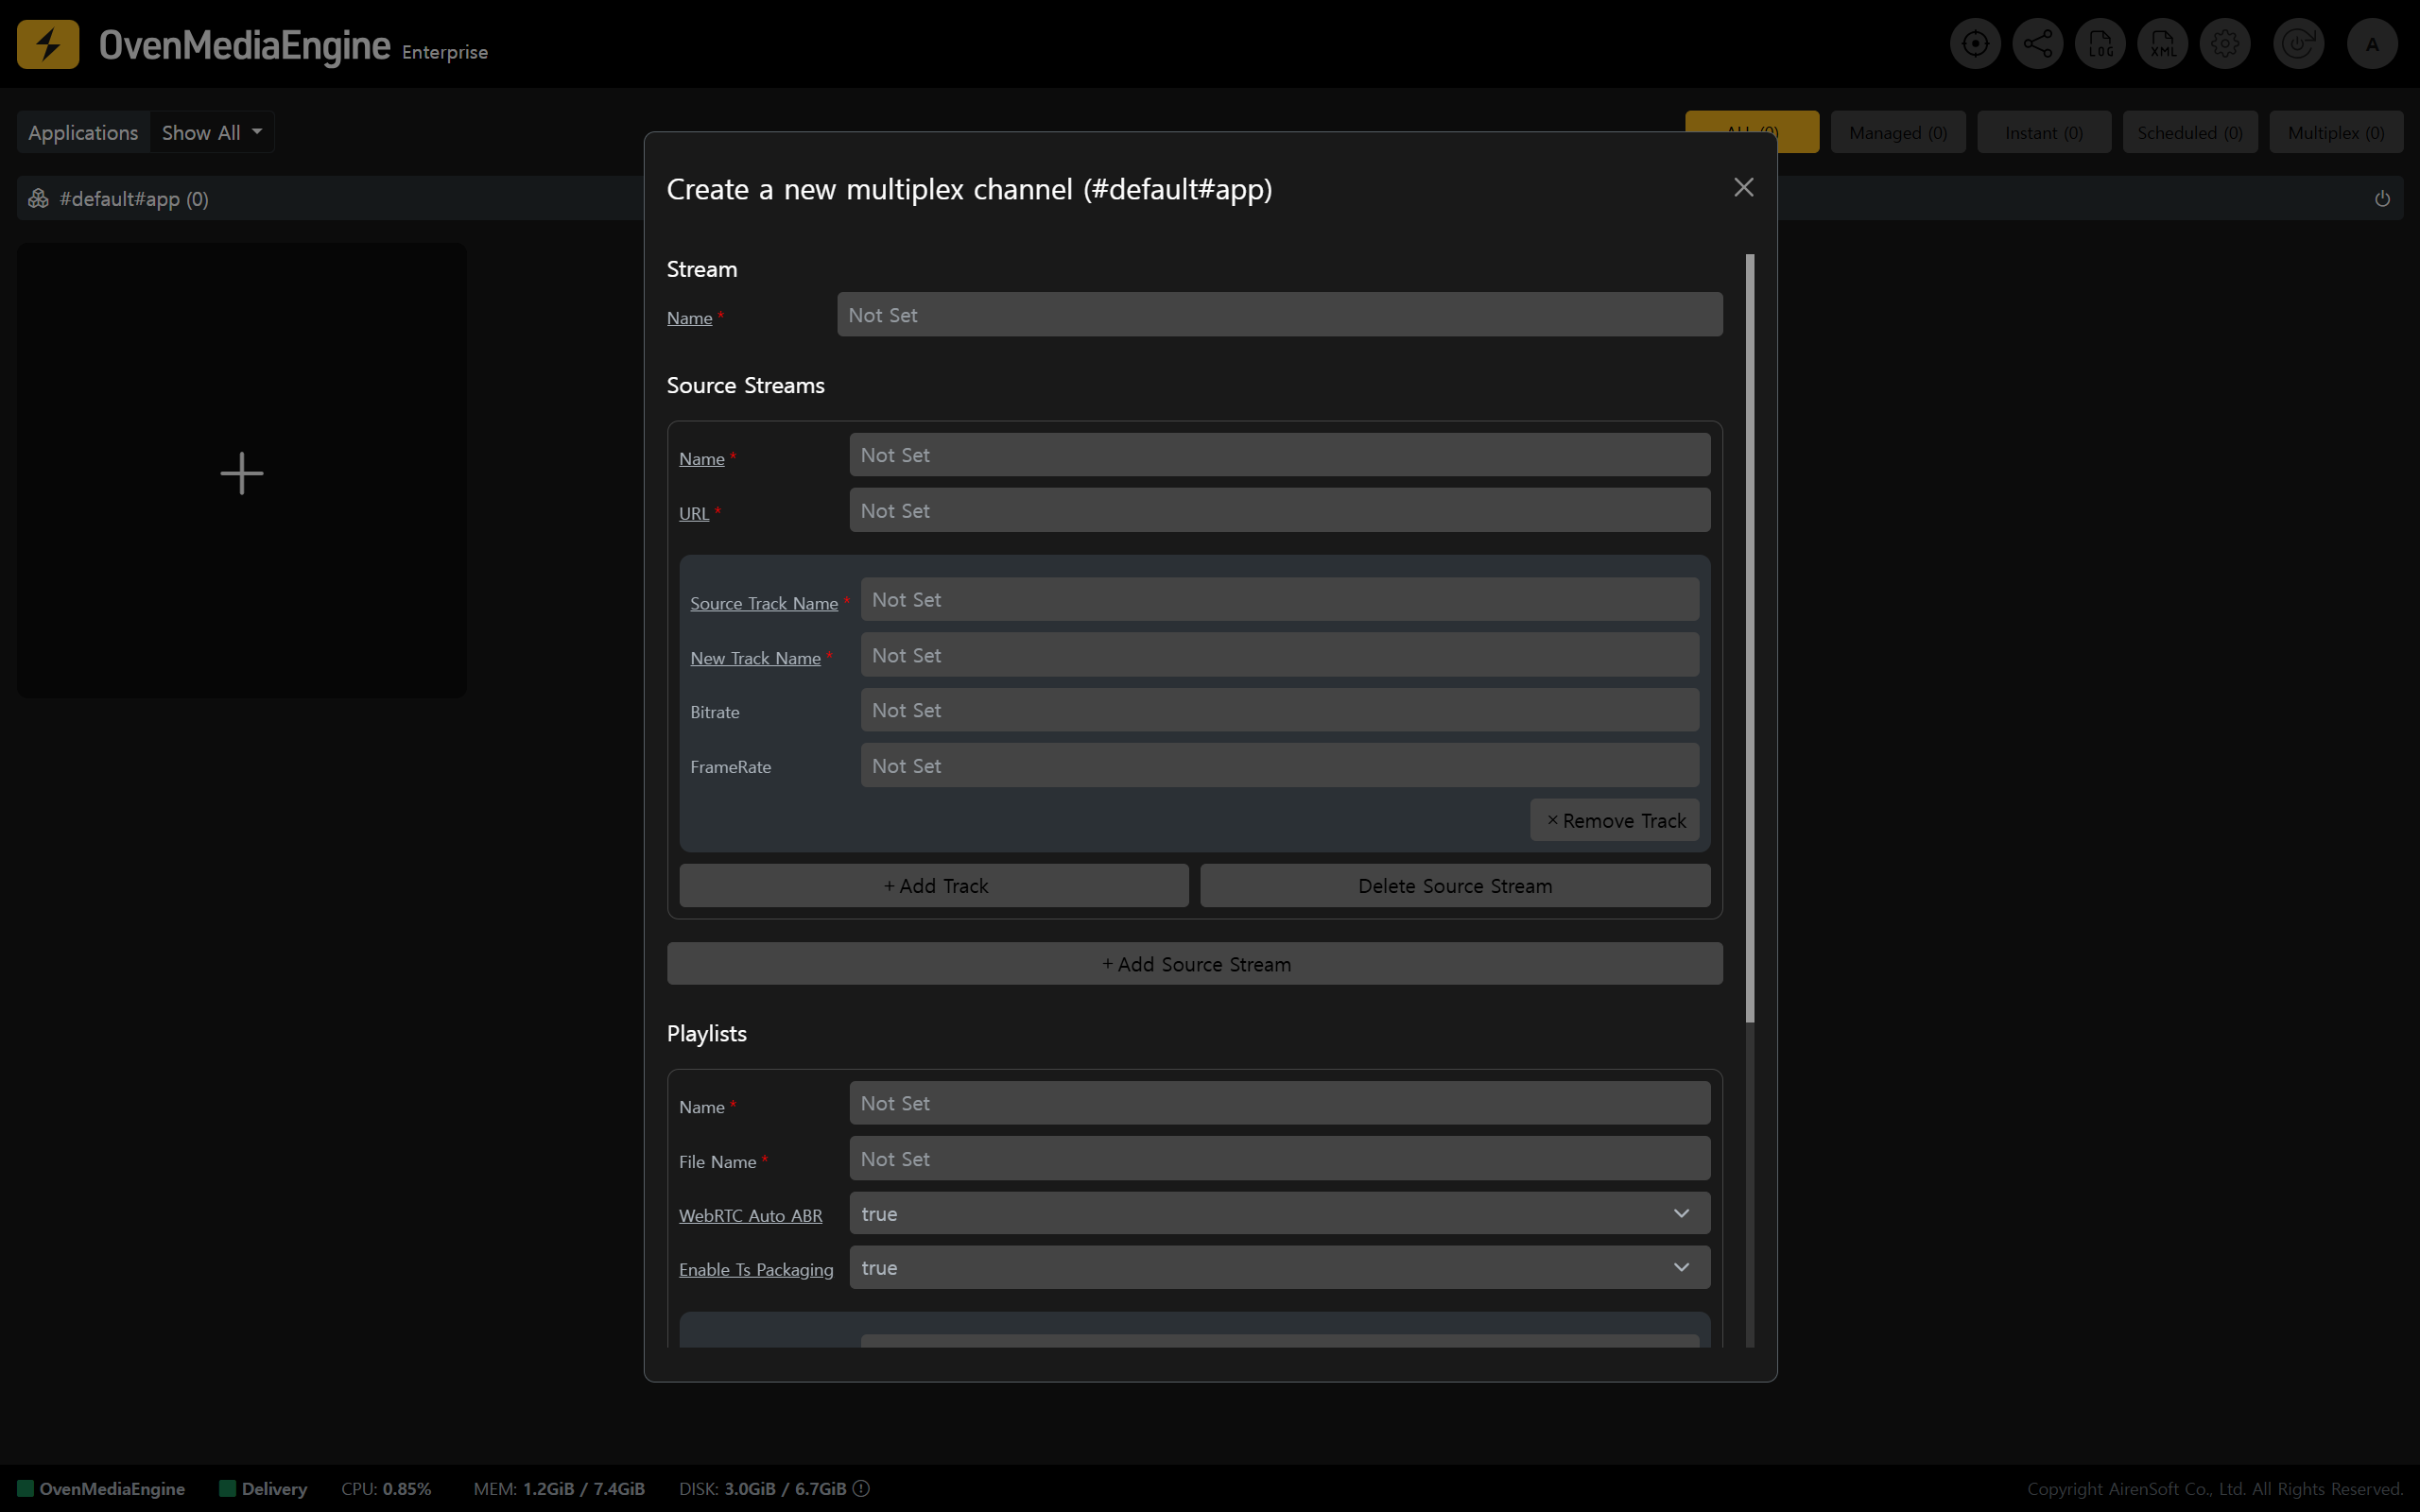Screen dimensions: 2420x1512
Task: Open the LOG file viewer icon
Action: (2100, 44)
